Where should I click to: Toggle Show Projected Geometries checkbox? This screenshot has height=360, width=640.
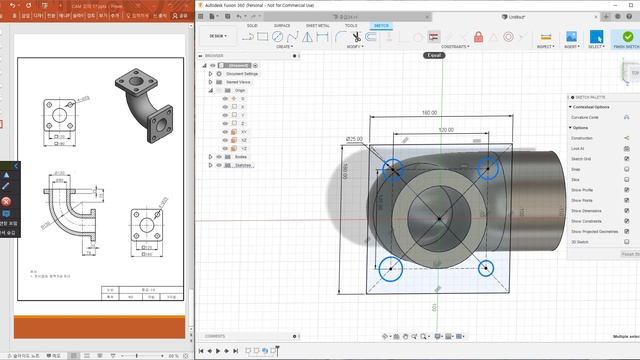627,231
